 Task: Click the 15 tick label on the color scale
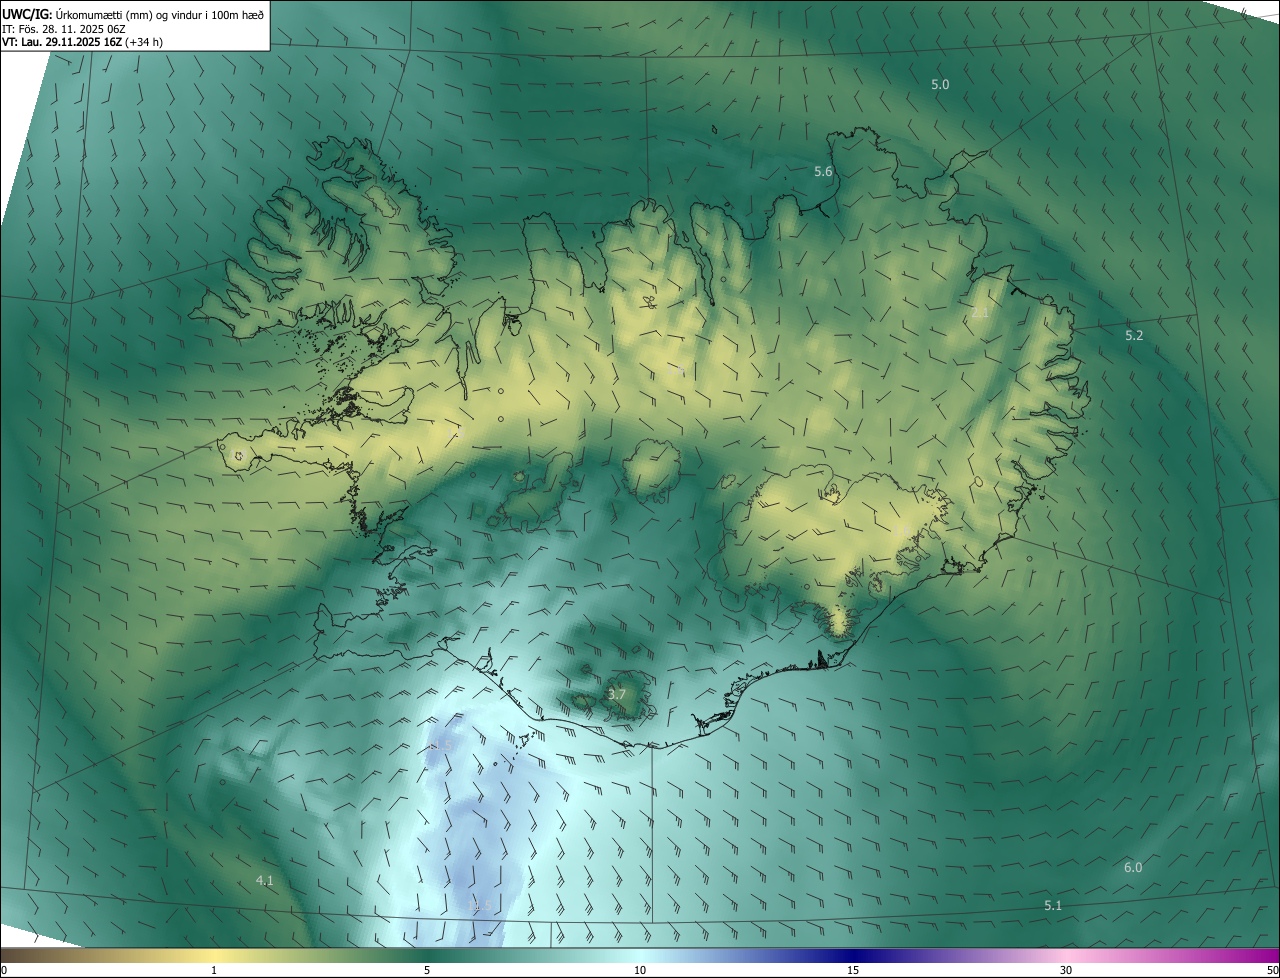click(853, 970)
